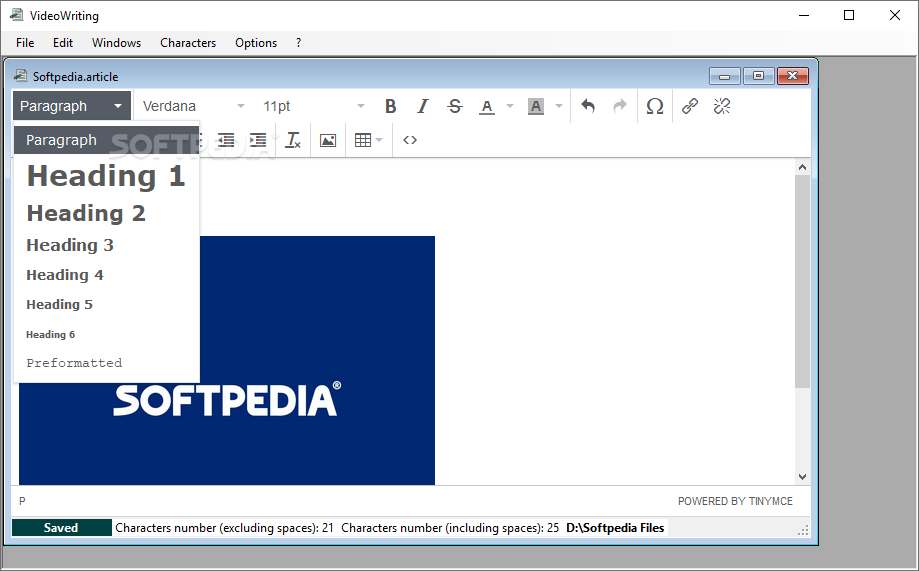Select Heading 2 format
The height and width of the screenshot is (571, 919).
pos(107,213)
